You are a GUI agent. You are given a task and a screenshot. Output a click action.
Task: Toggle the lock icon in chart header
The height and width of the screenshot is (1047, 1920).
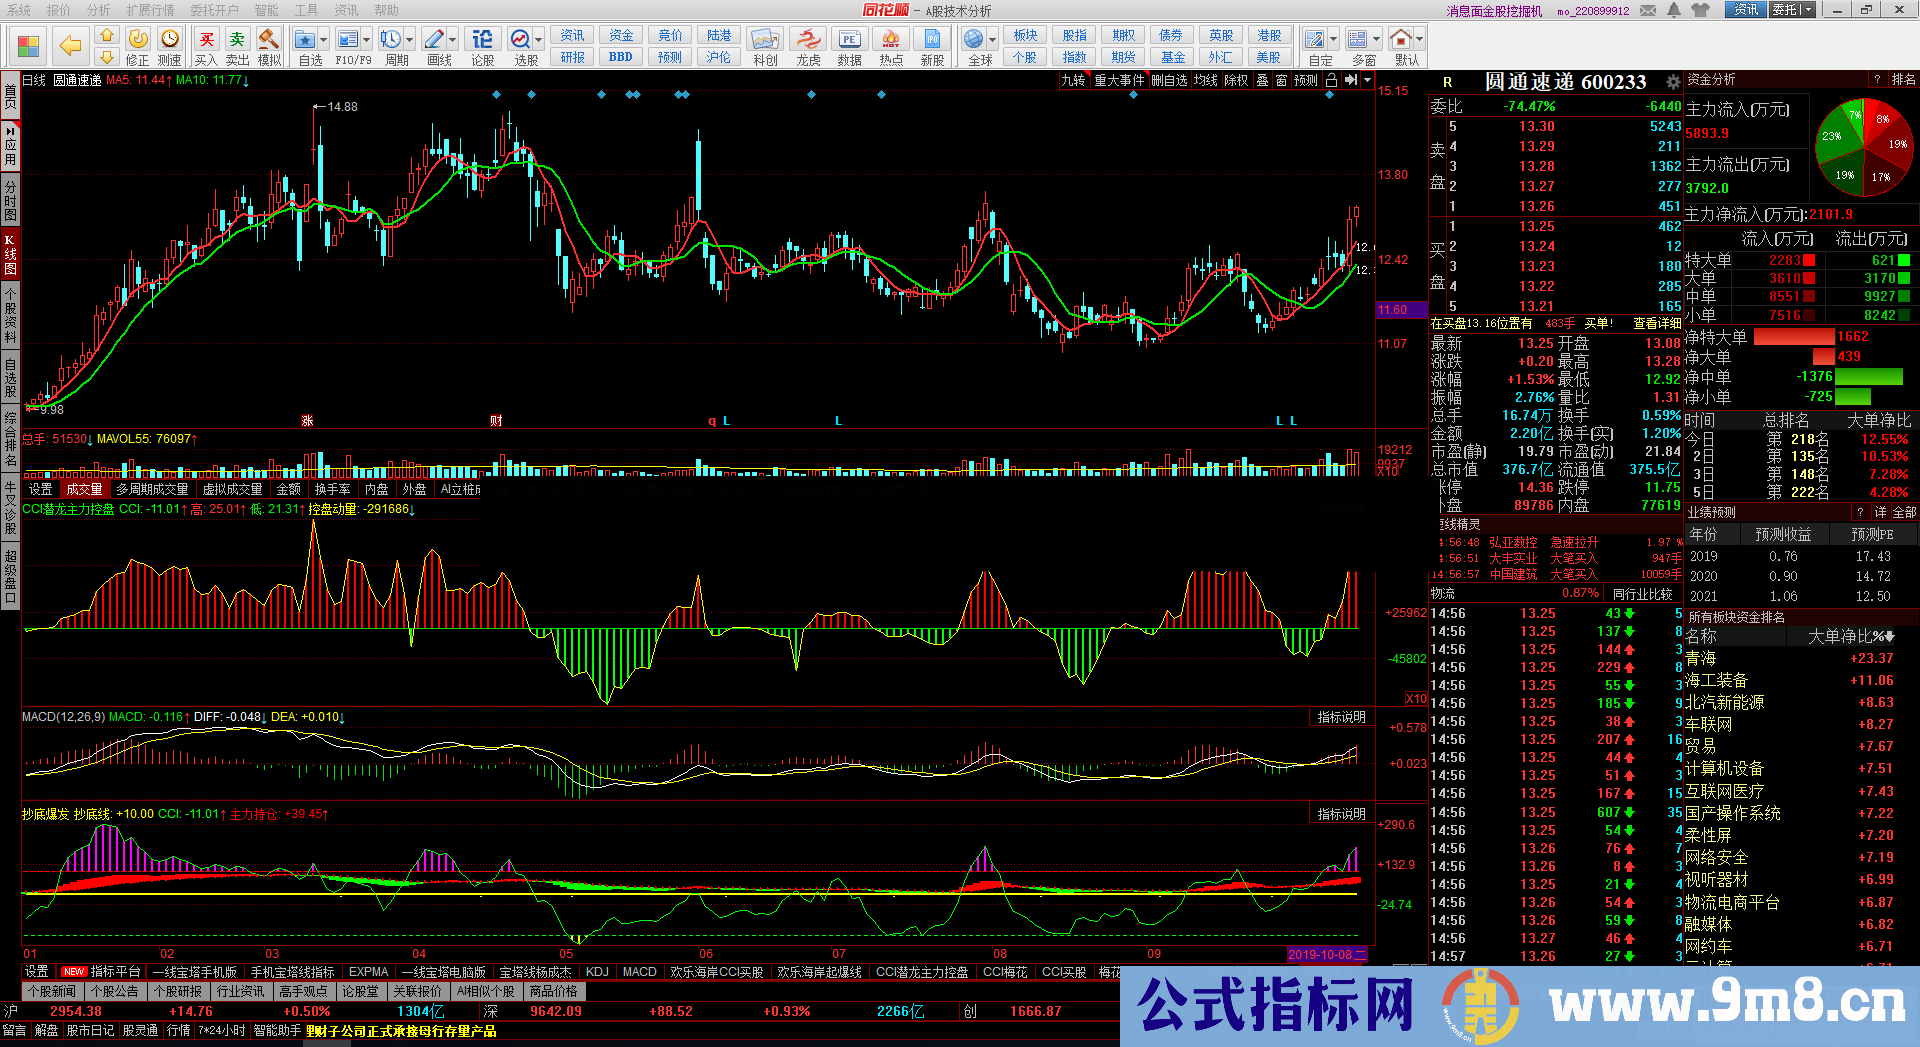1331,80
